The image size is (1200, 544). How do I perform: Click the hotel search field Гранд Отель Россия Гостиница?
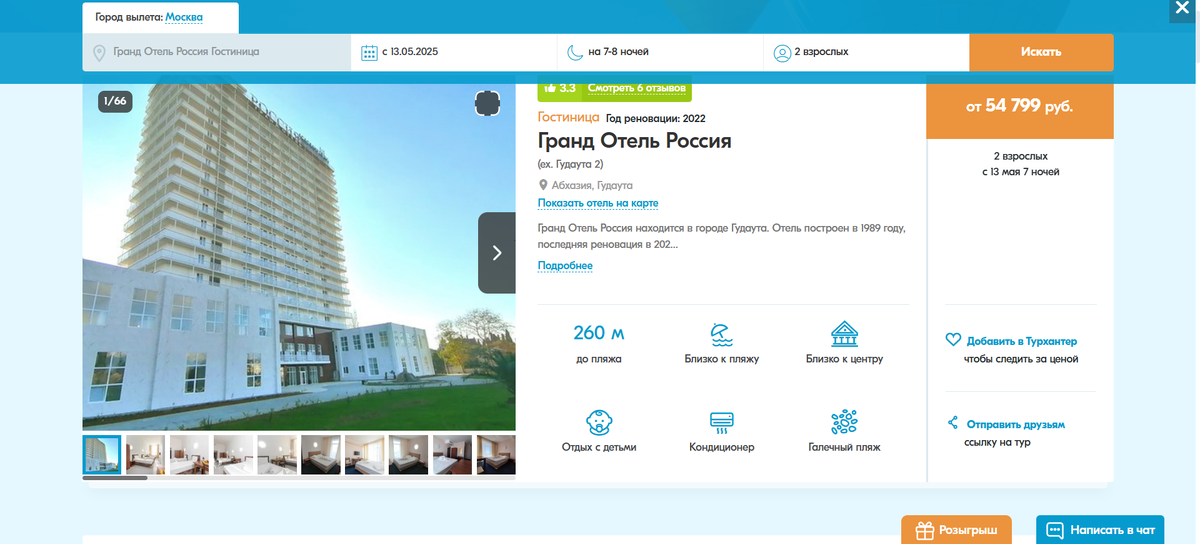(217, 52)
